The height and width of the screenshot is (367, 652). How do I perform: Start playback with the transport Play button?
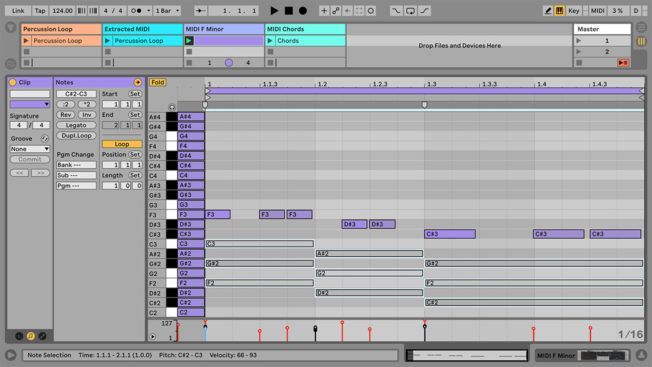[274, 10]
